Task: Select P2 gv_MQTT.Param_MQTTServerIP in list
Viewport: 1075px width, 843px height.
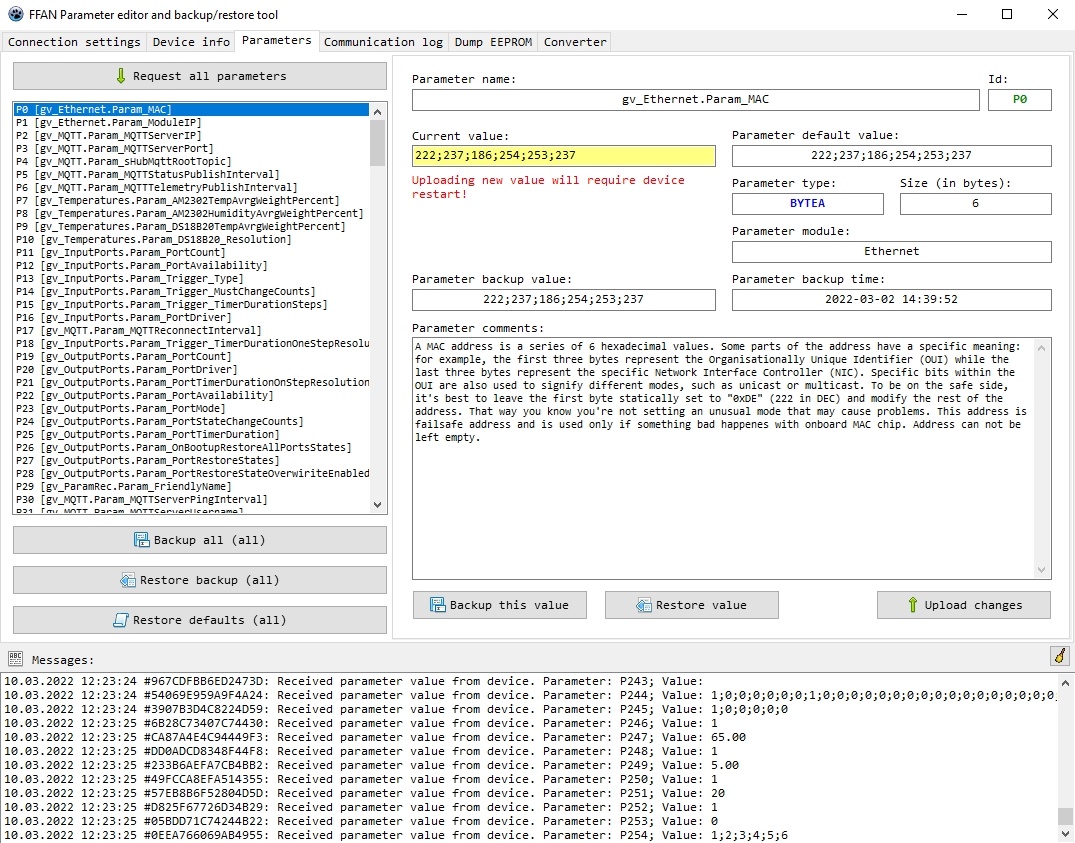Action: [x=108, y=135]
